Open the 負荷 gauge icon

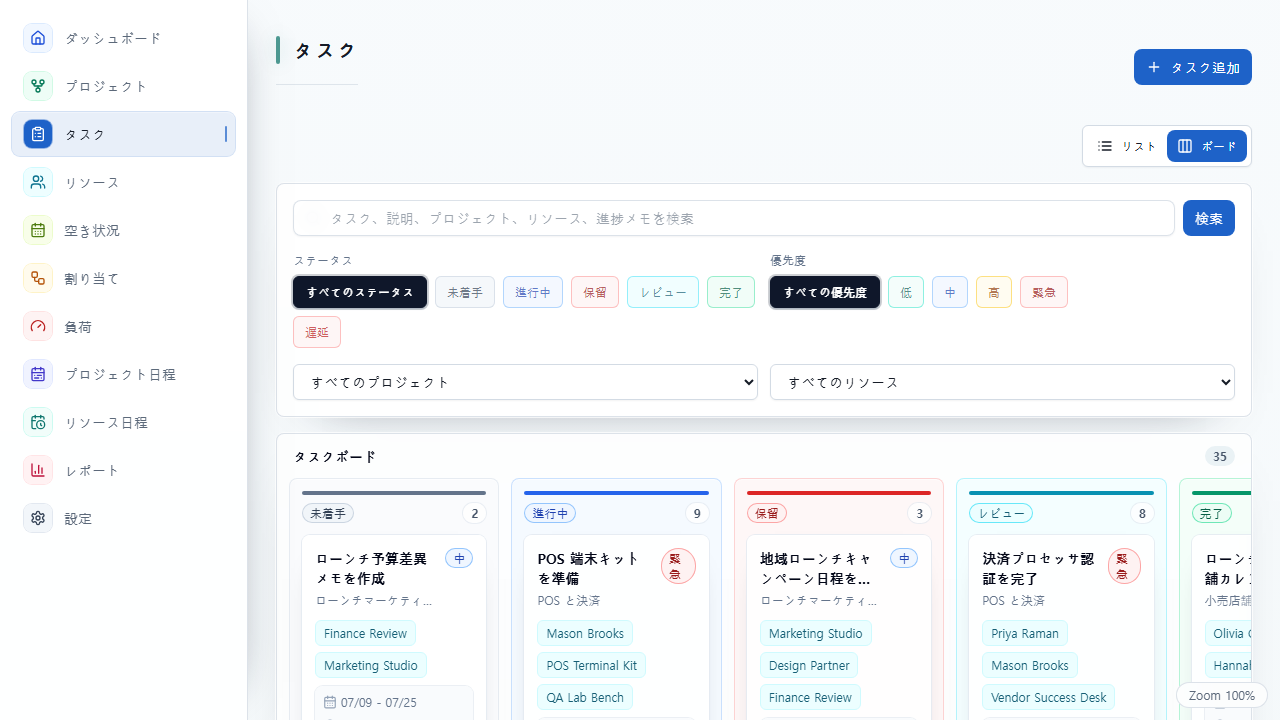pos(38,326)
